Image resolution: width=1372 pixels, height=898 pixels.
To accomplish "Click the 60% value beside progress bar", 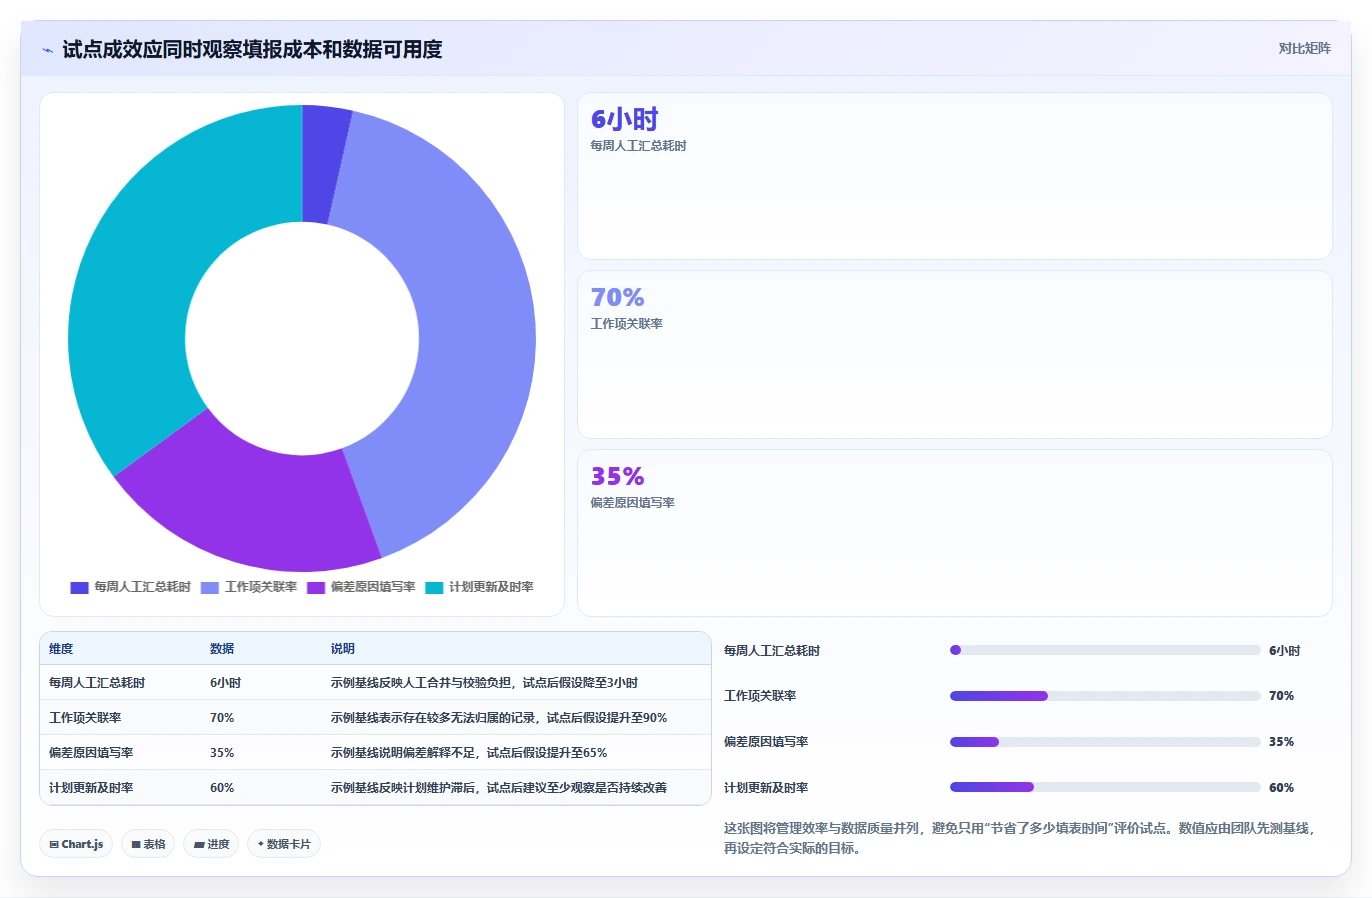I will pyautogui.click(x=1281, y=788).
